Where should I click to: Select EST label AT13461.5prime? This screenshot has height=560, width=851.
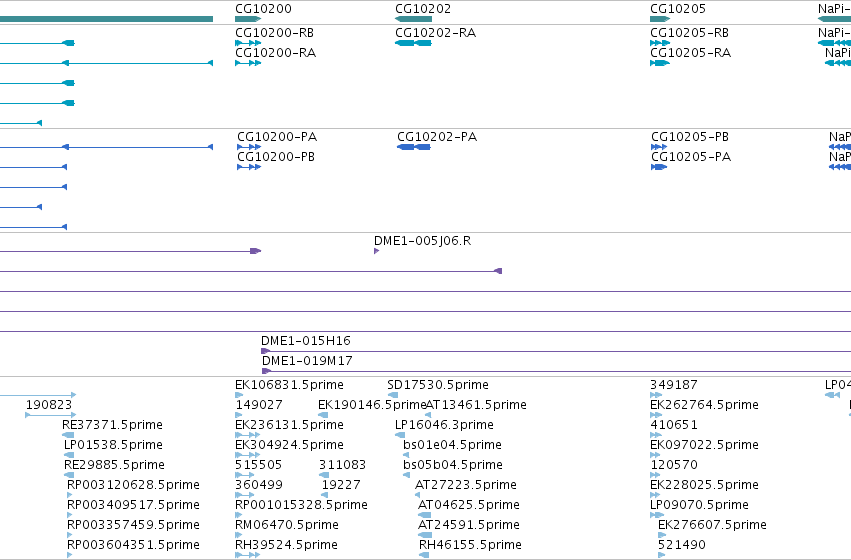pos(477,405)
